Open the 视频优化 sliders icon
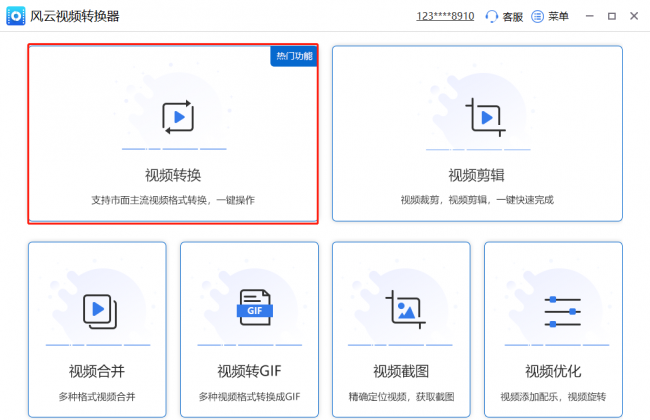The width and height of the screenshot is (650, 420). coord(563,311)
